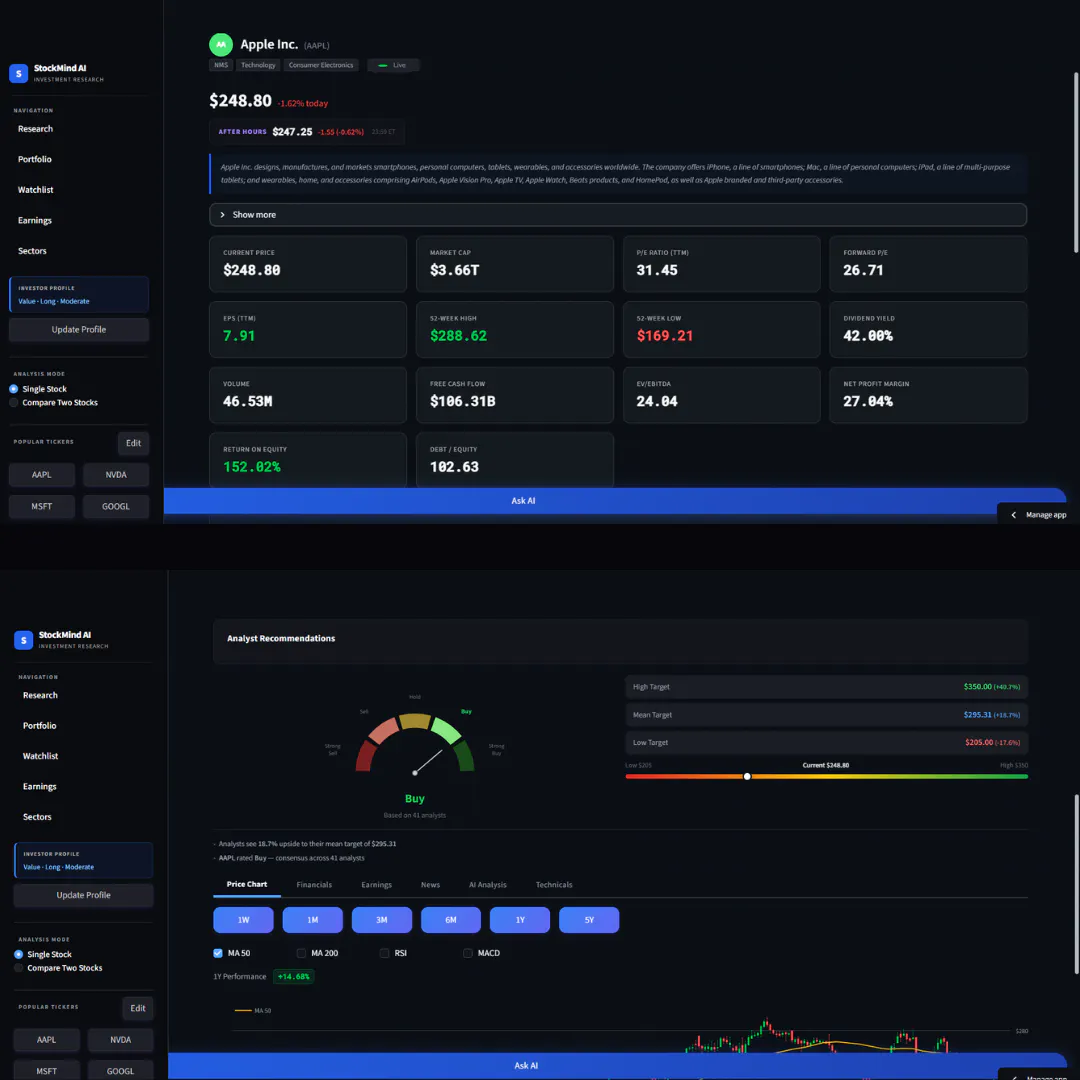This screenshot has height=1080, width=1080.
Task: Open the AI Analysis tab
Action: point(488,885)
